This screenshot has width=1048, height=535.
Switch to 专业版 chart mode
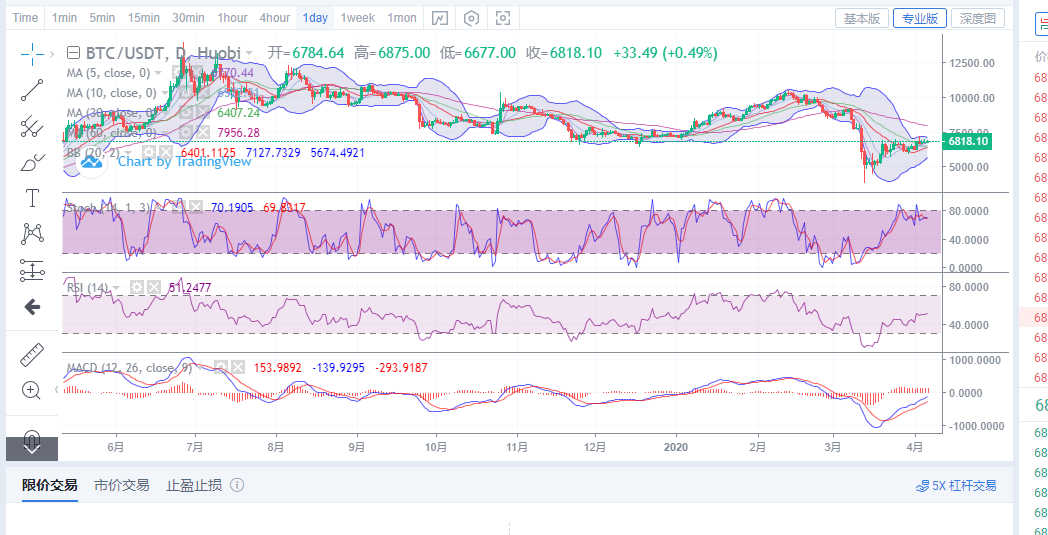(x=920, y=18)
